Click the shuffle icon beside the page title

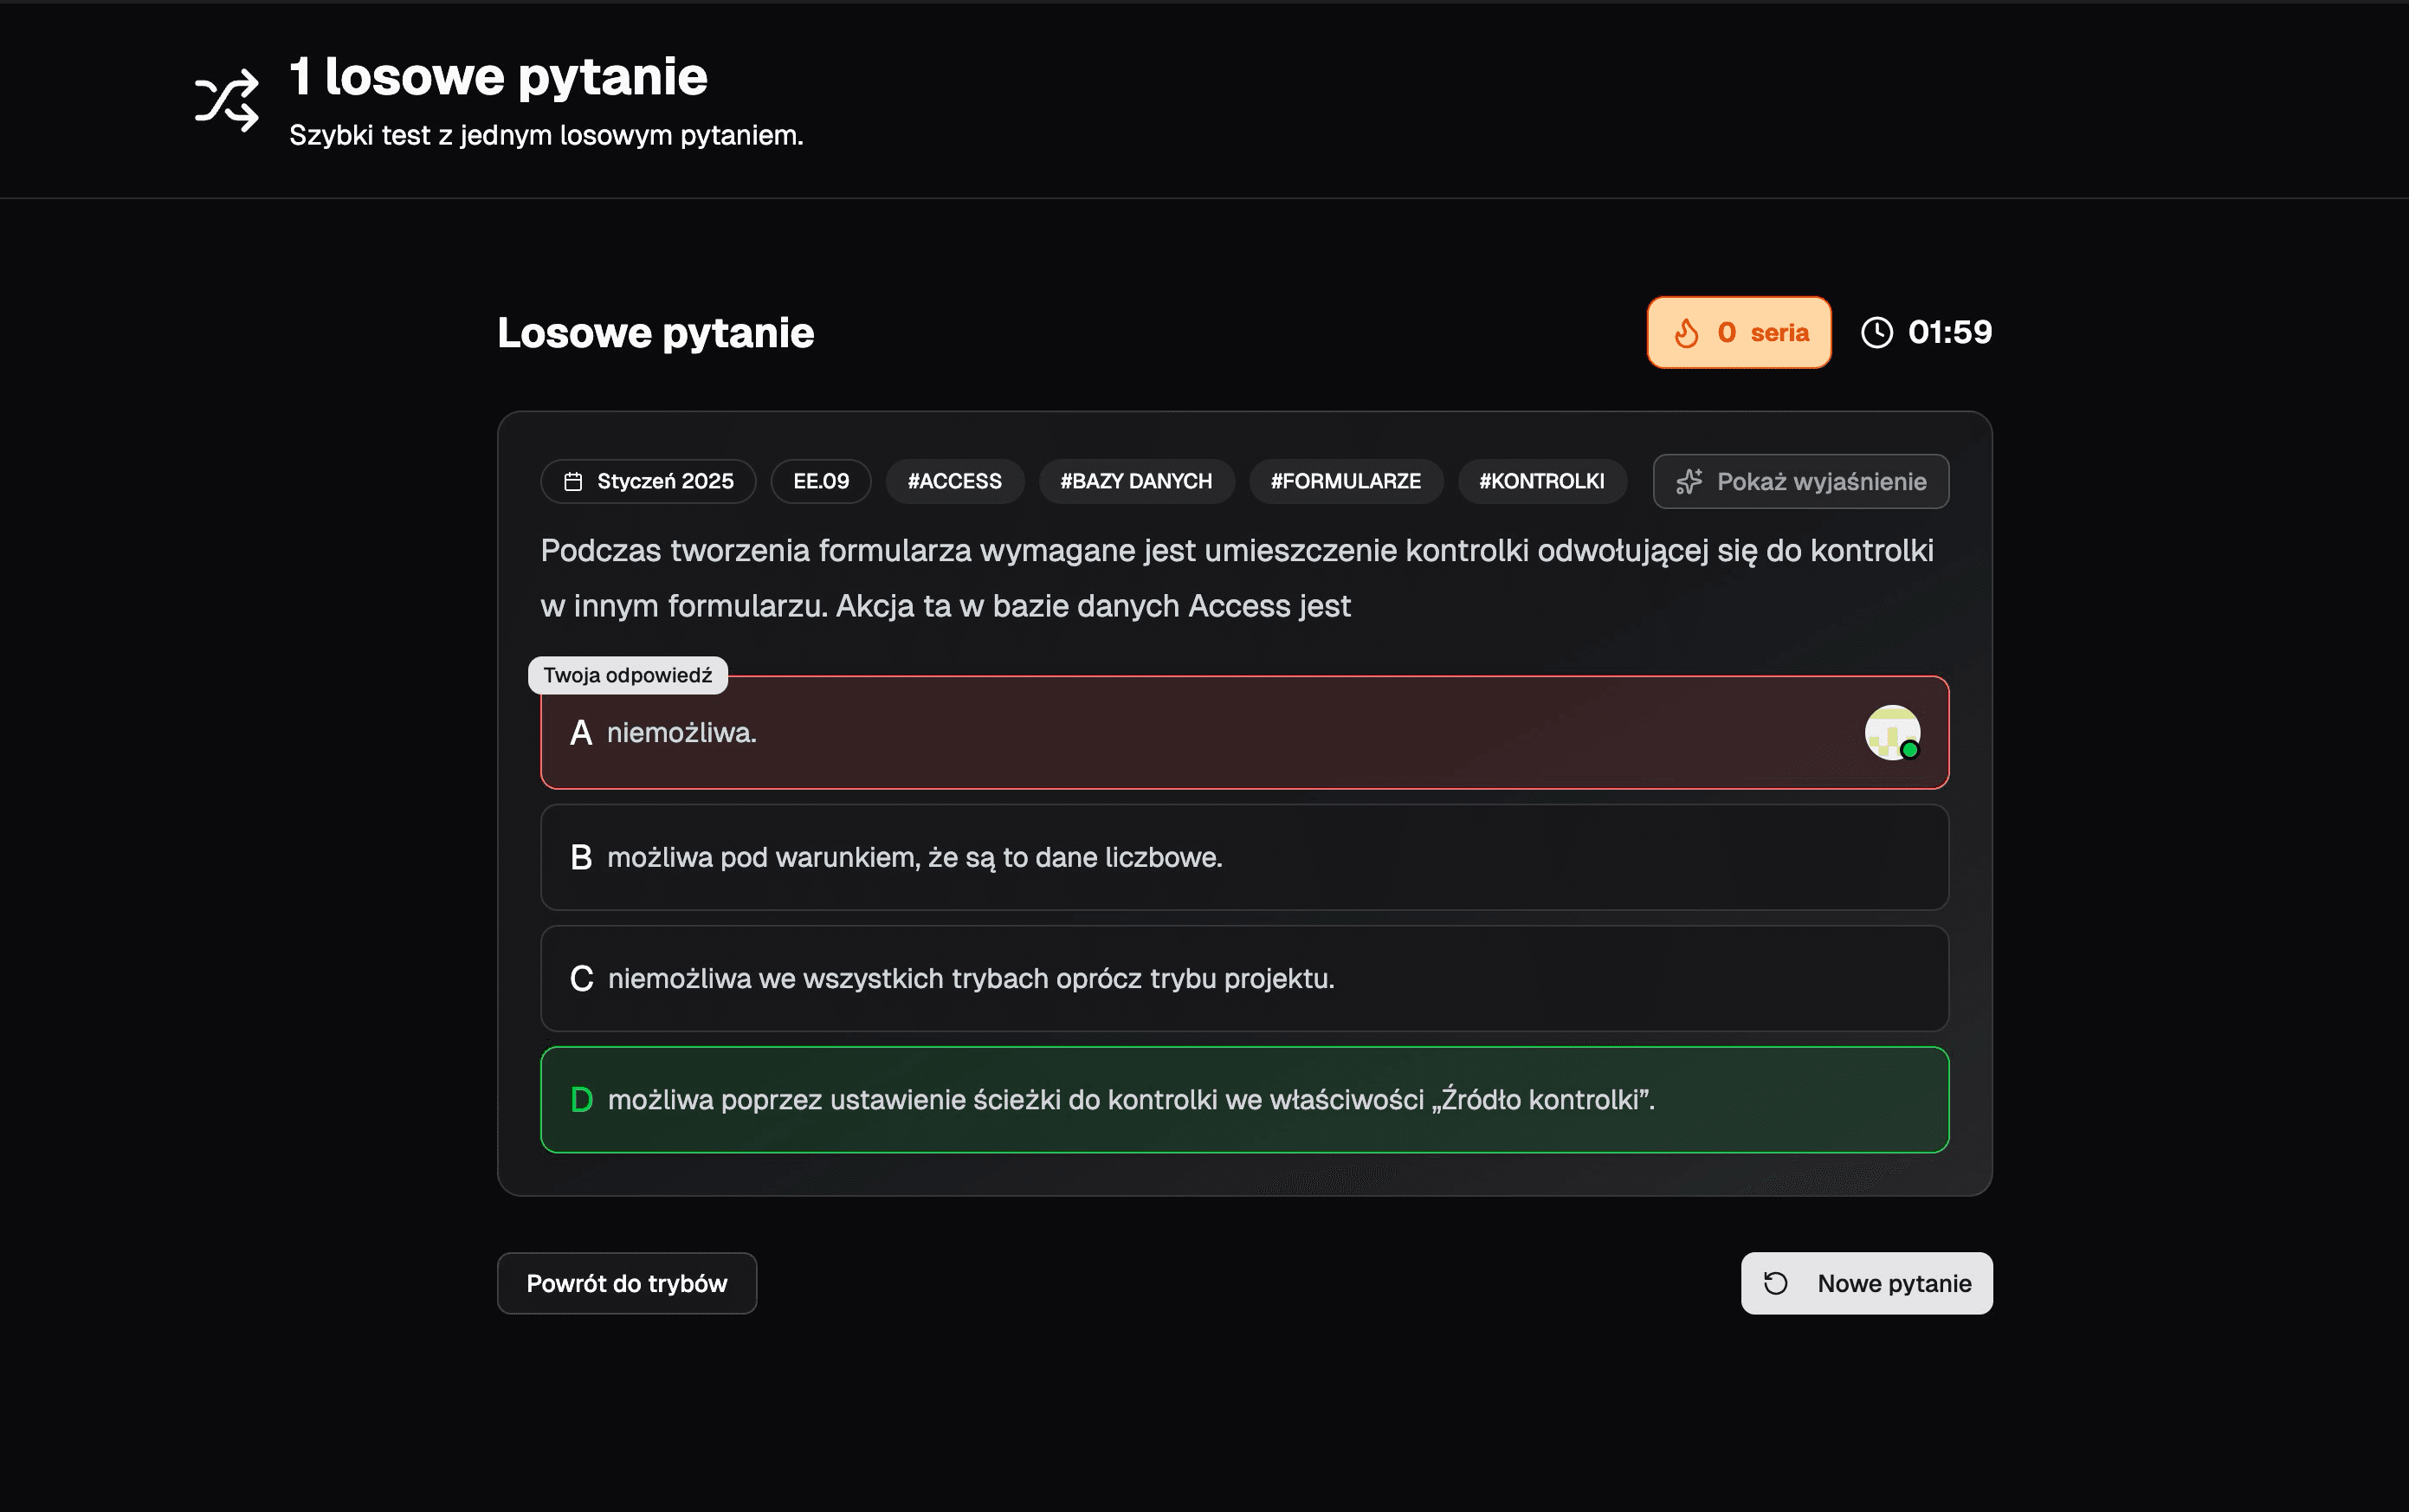coord(227,100)
